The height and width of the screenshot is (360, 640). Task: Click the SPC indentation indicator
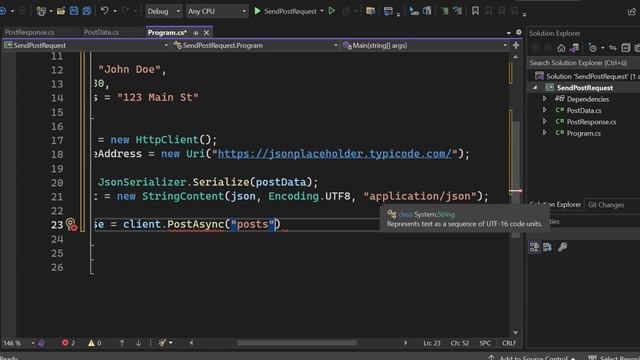485,343
